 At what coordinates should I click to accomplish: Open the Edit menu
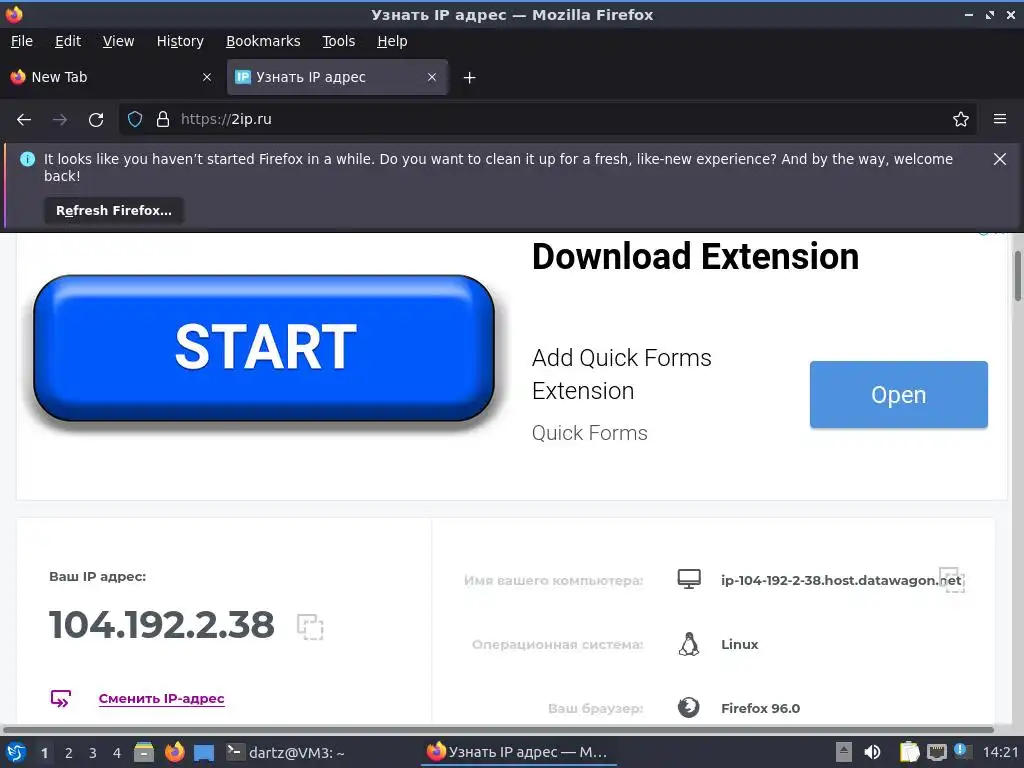(67, 41)
